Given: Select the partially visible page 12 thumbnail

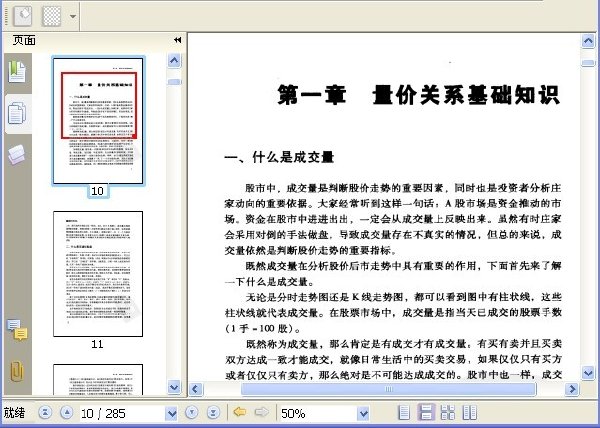Looking at the screenshot, I should tap(98, 379).
